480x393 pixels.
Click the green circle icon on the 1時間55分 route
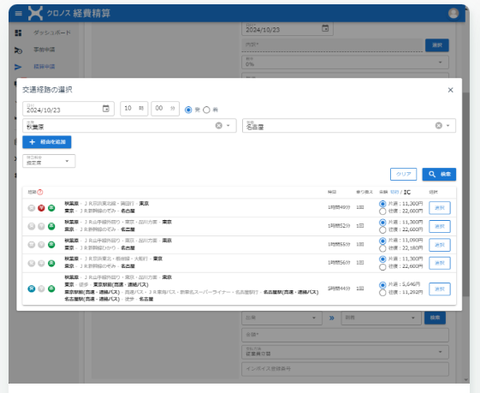[51, 245]
